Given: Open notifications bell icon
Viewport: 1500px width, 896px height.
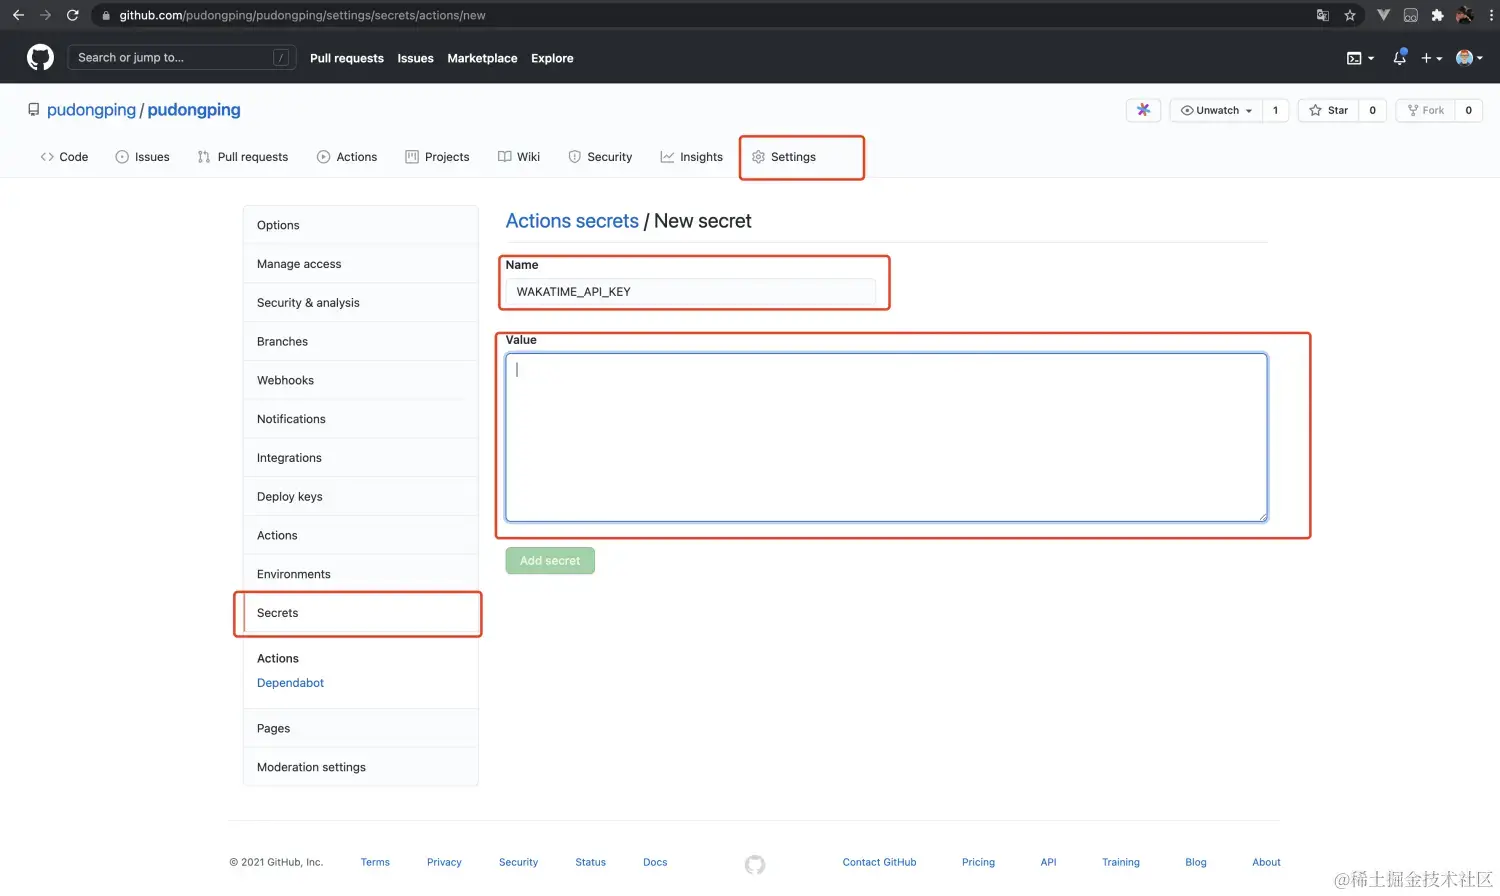Looking at the screenshot, I should pos(1400,58).
